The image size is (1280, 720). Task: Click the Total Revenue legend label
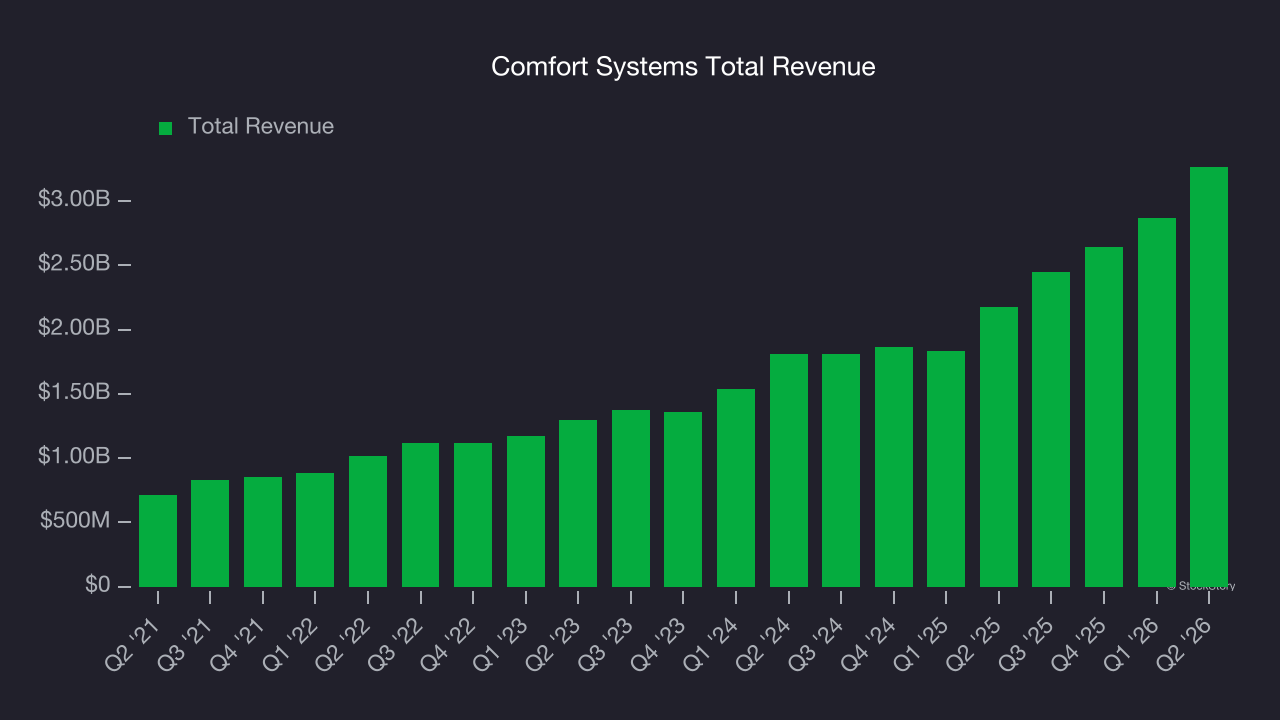click(x=261, y=127)
